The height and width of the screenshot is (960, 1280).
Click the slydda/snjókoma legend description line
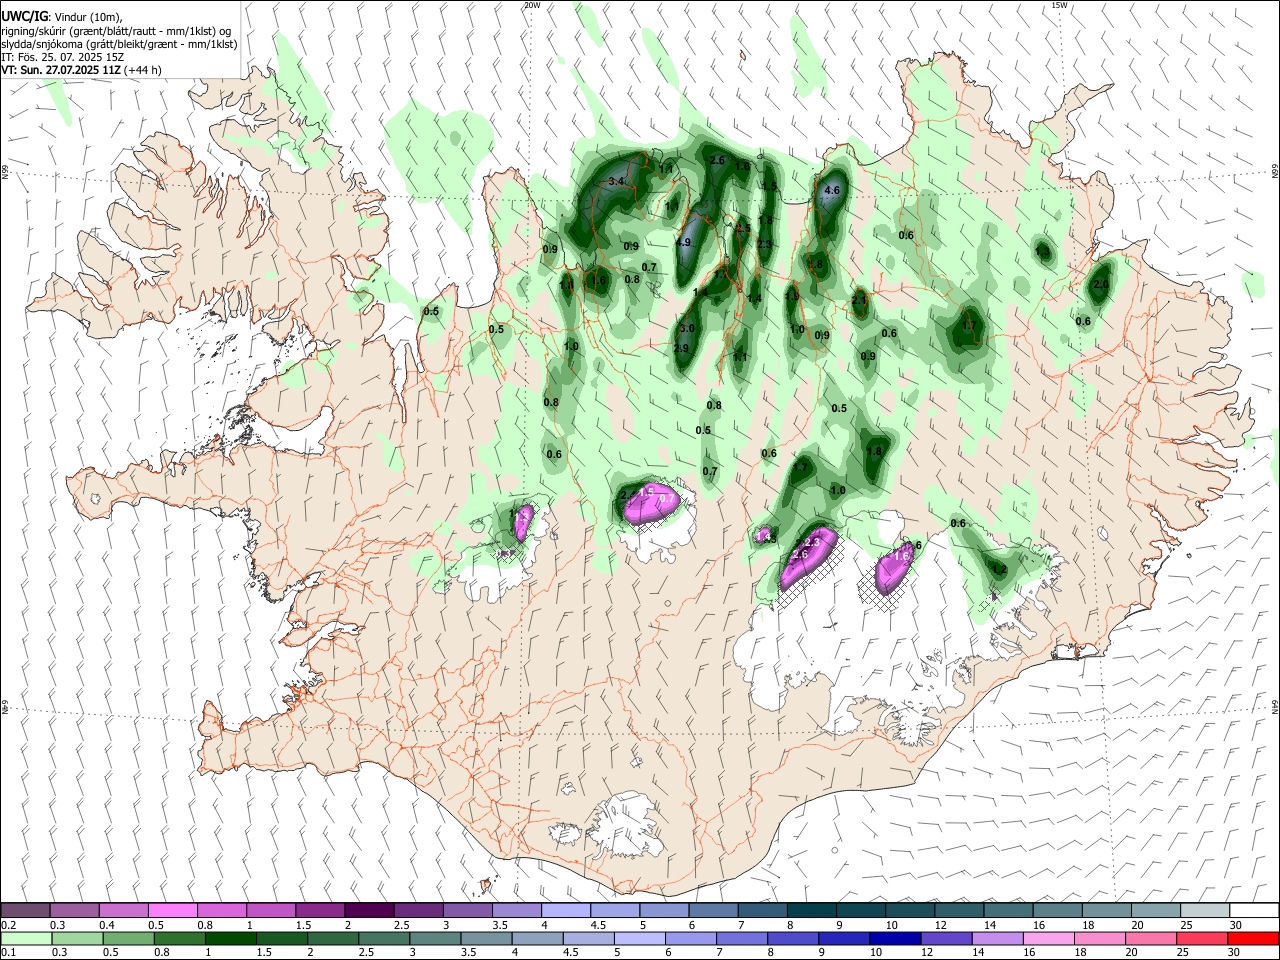coord(119,44)
